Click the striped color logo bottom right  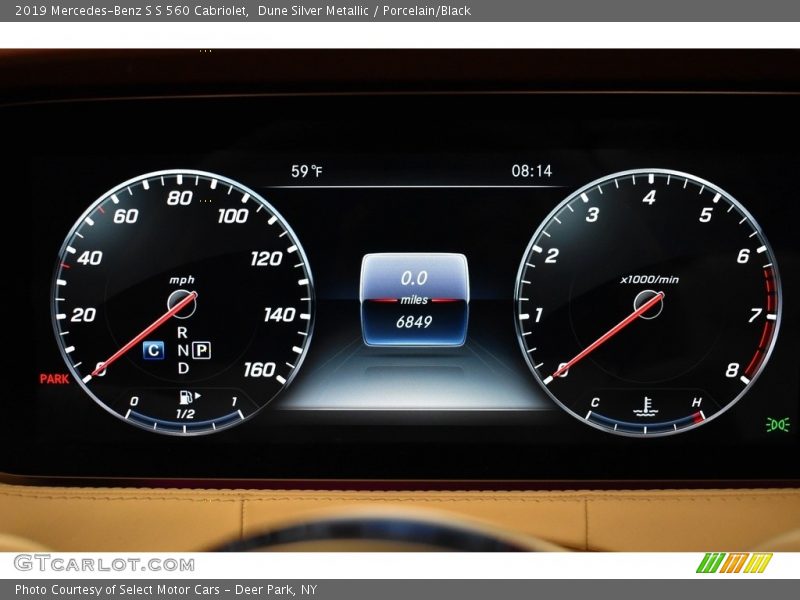click(x=734, y=563)
